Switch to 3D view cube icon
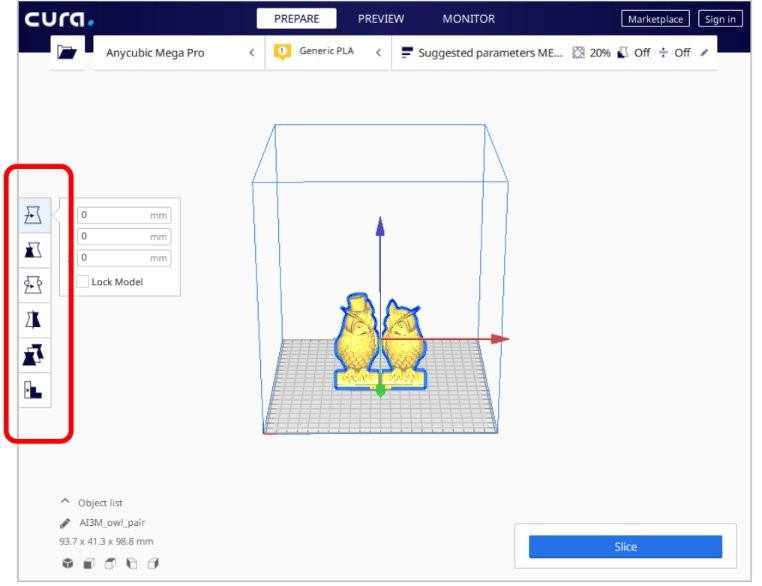The width and height of the screenshot is (762, 586). tap(67, 564)
